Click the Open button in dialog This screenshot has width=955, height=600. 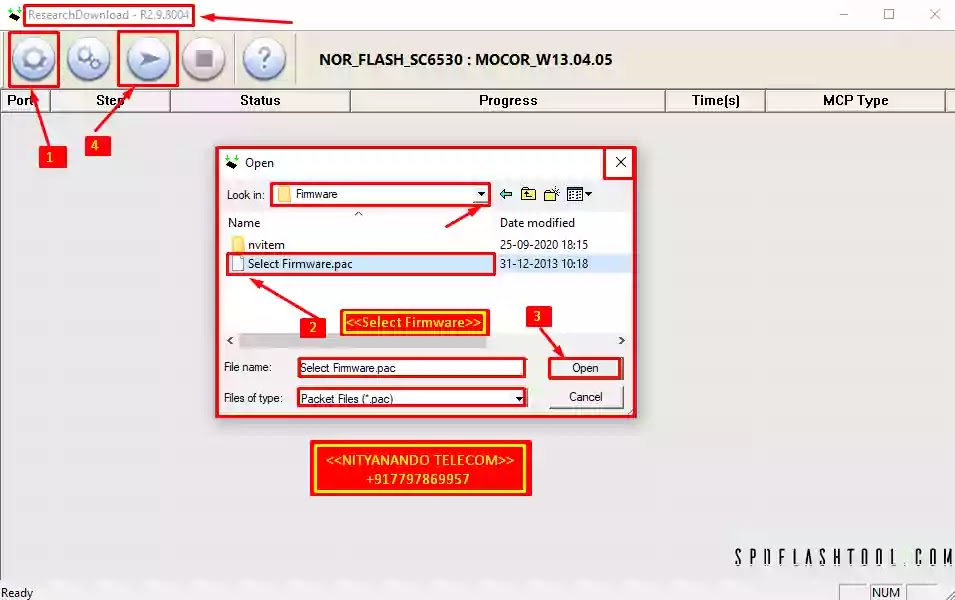pyautogui.click(x=585, y=368)
